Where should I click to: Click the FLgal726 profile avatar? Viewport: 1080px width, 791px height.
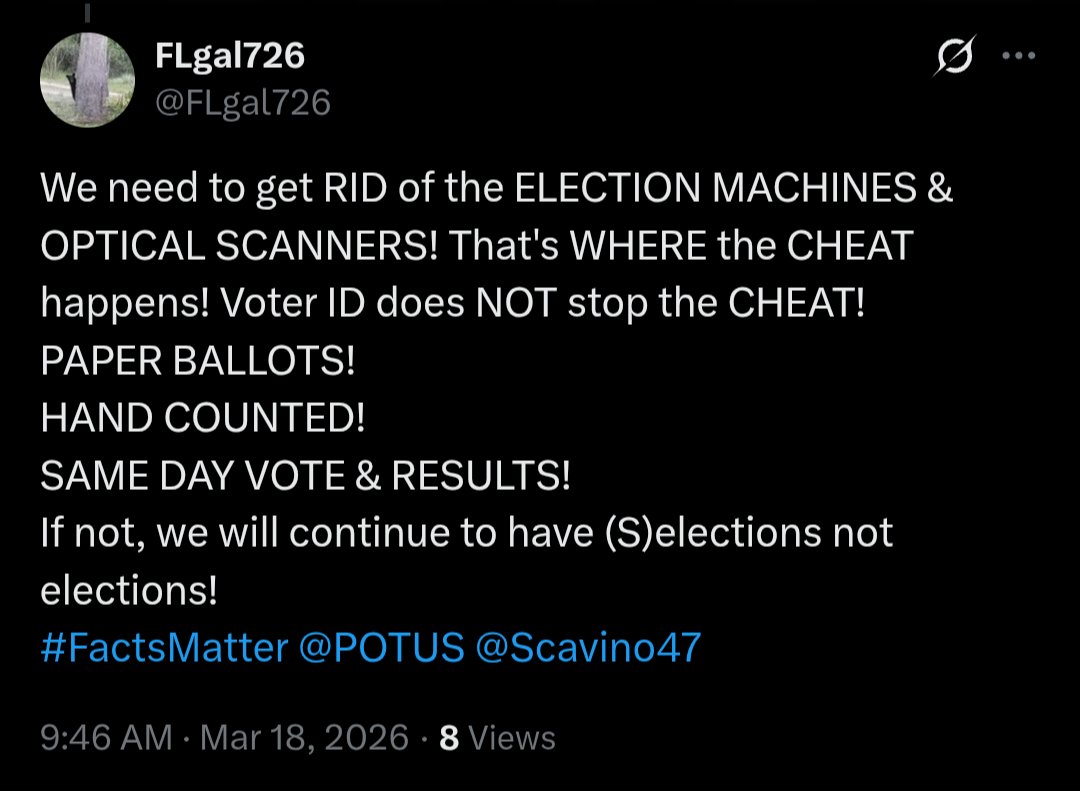click(88, 79)
